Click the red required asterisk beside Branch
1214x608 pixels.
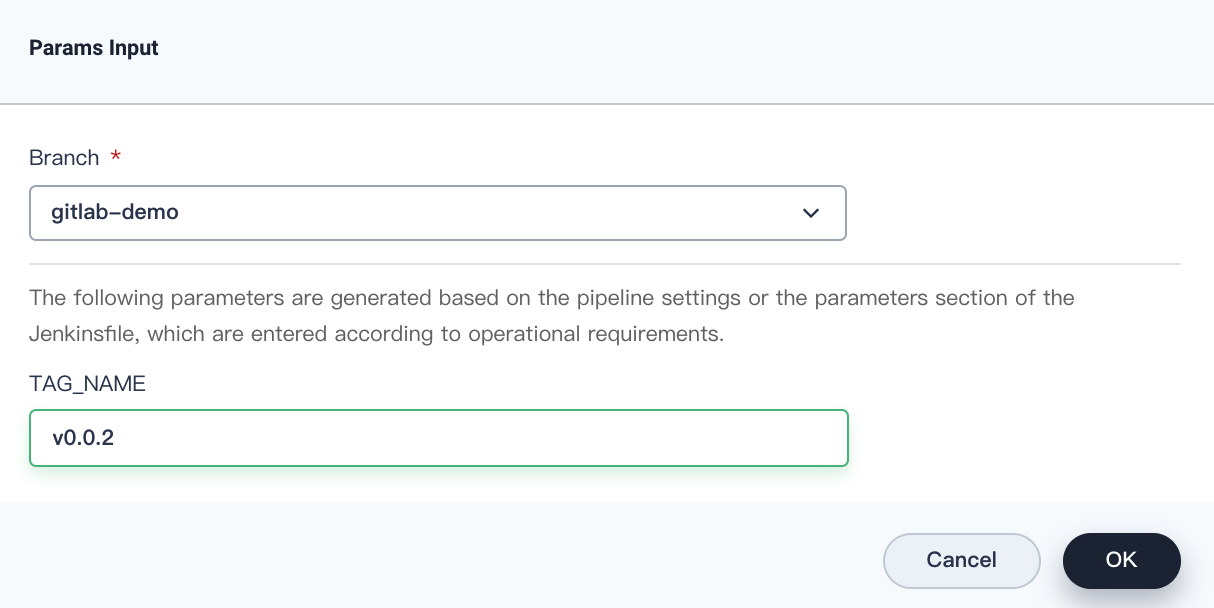click(114, 157)
